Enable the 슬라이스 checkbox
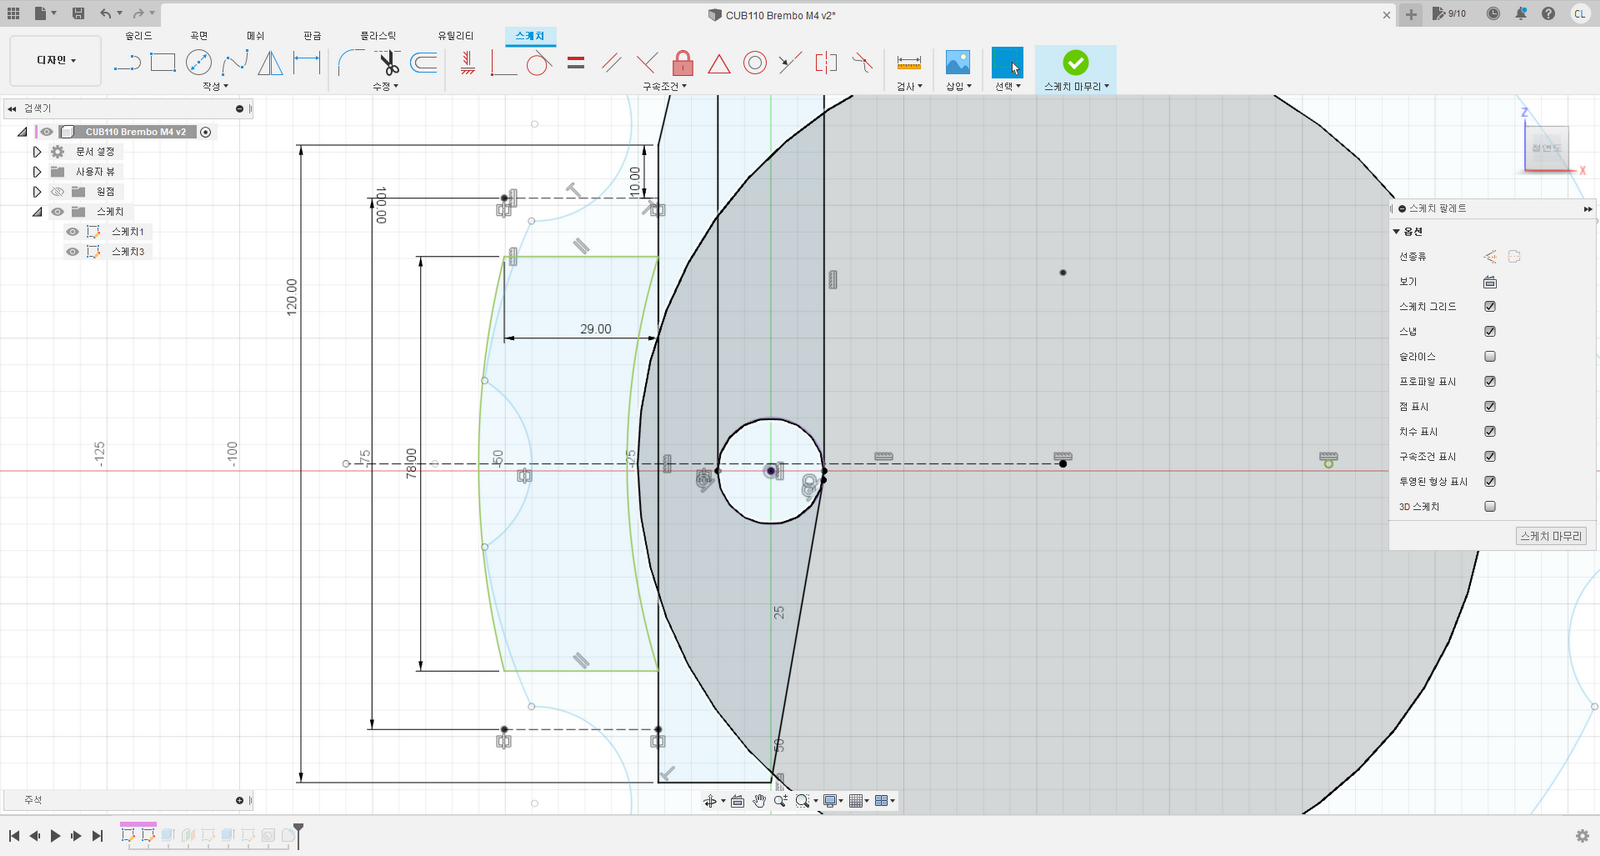 click(x=1490, y=356)
